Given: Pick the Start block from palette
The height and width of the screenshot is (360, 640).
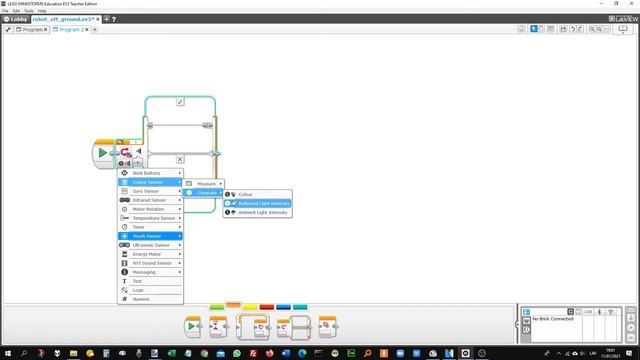Looking at the screenshot, I should pyautogui.click(x=192, y=326).
